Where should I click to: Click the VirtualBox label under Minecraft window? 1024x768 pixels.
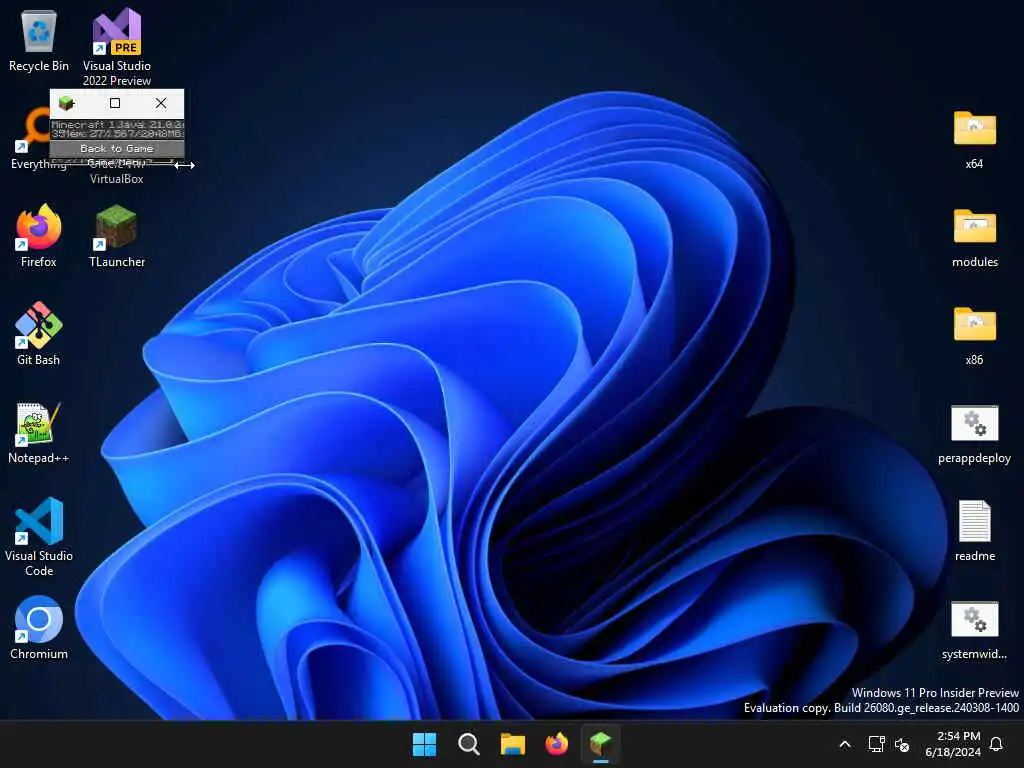click(x=117, y=179)
